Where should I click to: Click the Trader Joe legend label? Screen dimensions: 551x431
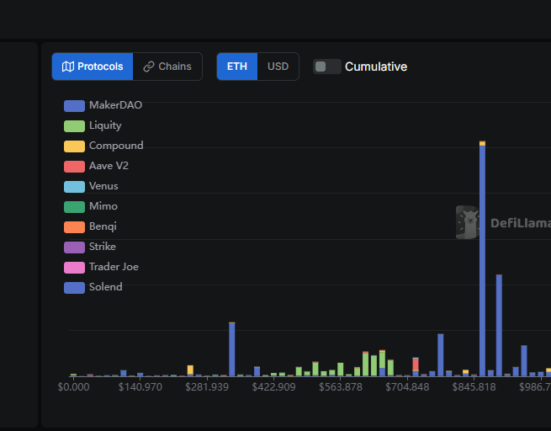tap(114, 267)
